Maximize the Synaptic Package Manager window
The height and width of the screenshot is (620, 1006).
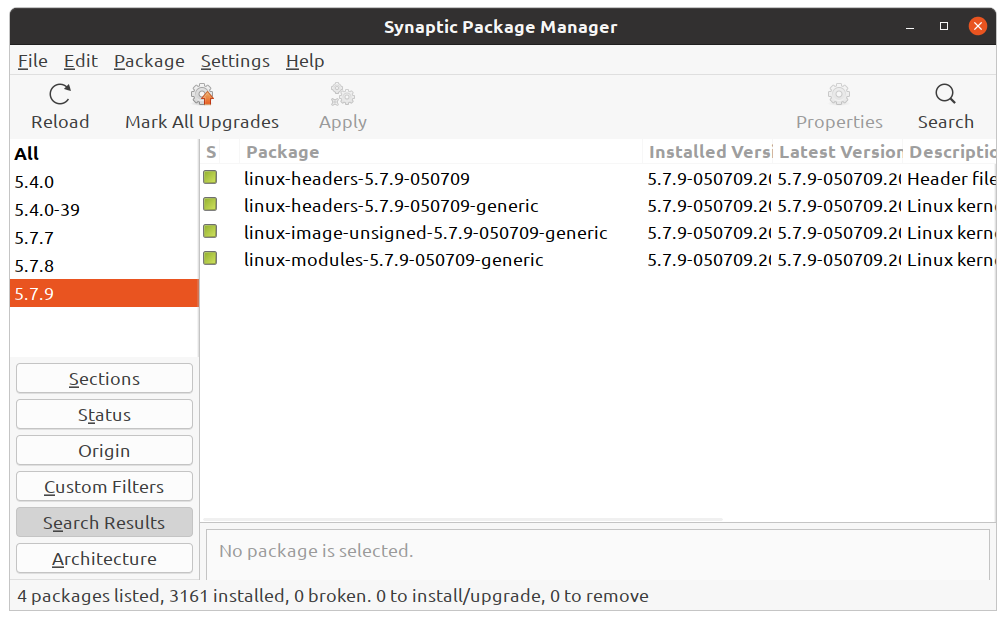coord(944,26)
